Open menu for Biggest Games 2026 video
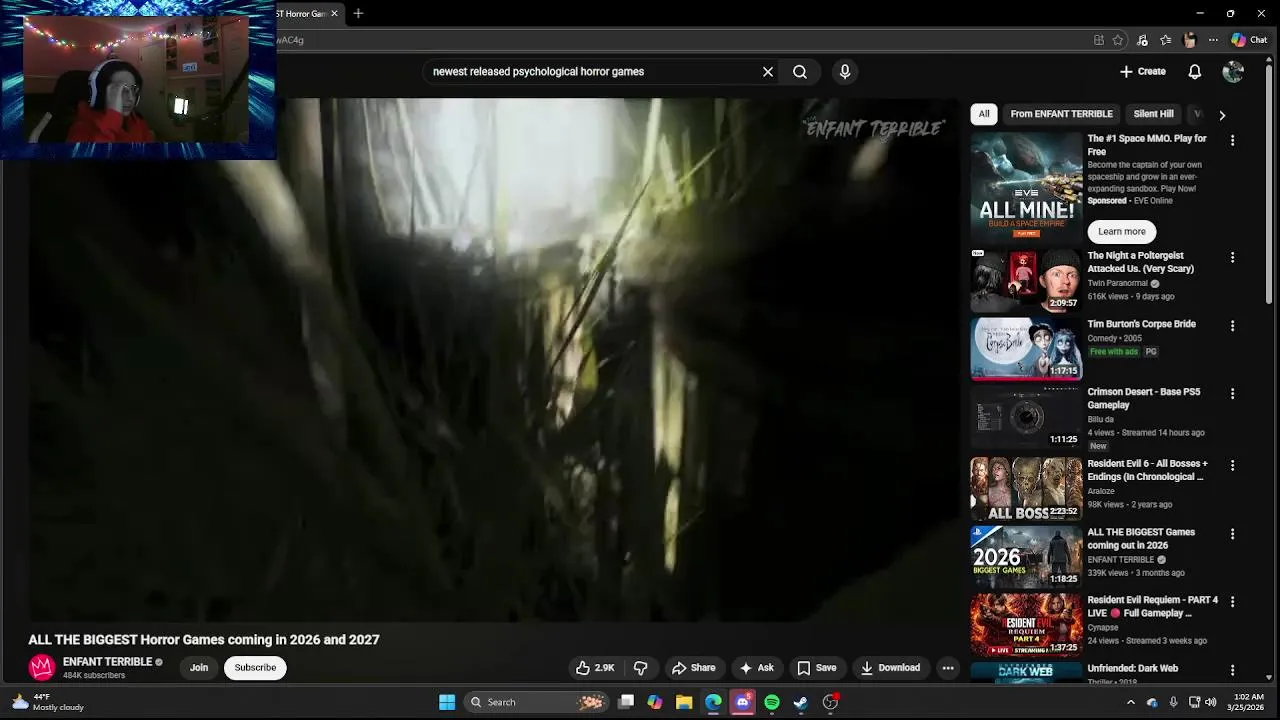 (x=1232, y=534)
